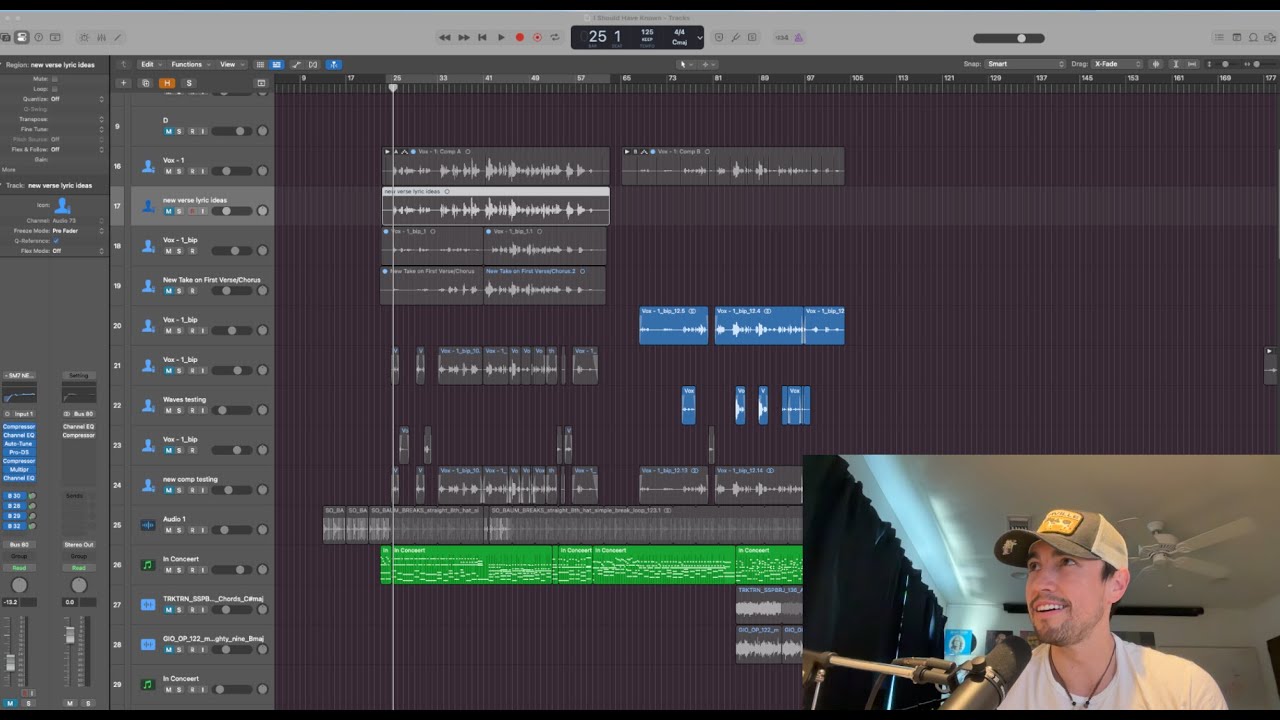Click the global Solo S button above the track headers
The image size is (1280, 720).
click(189, 83)
